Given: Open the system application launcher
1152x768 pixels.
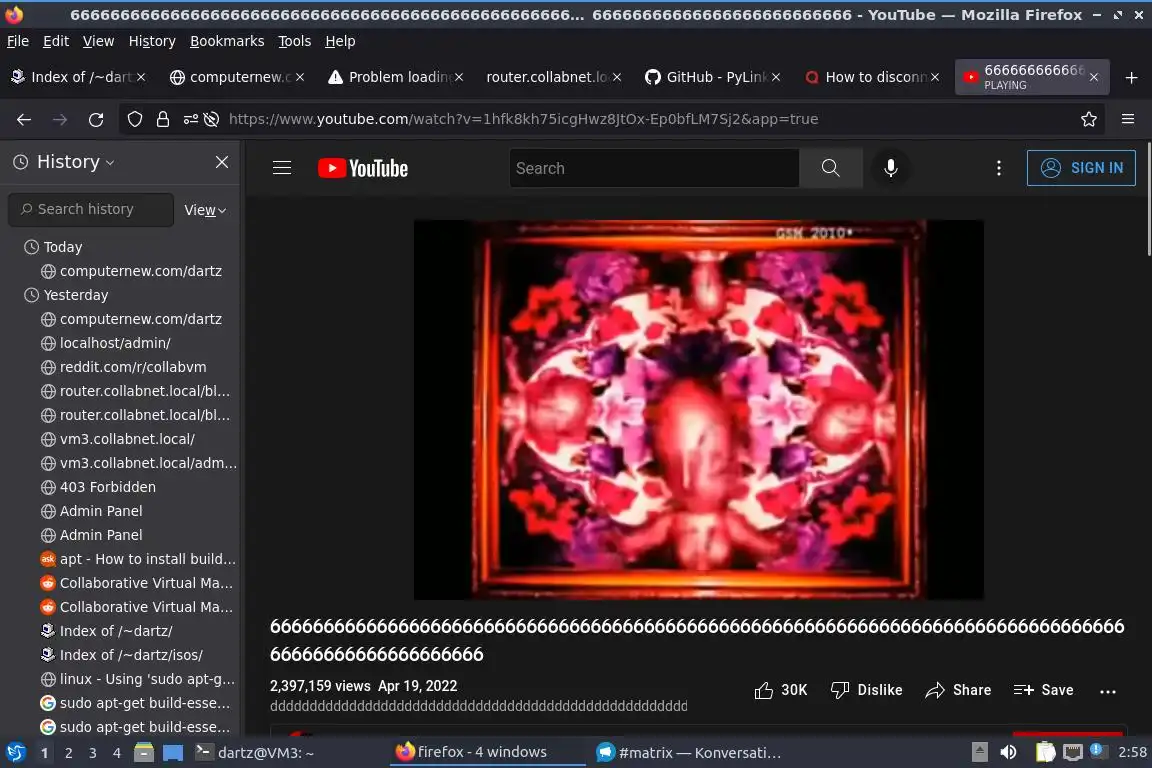Looking at the screenshot, I should click(15, 752).
